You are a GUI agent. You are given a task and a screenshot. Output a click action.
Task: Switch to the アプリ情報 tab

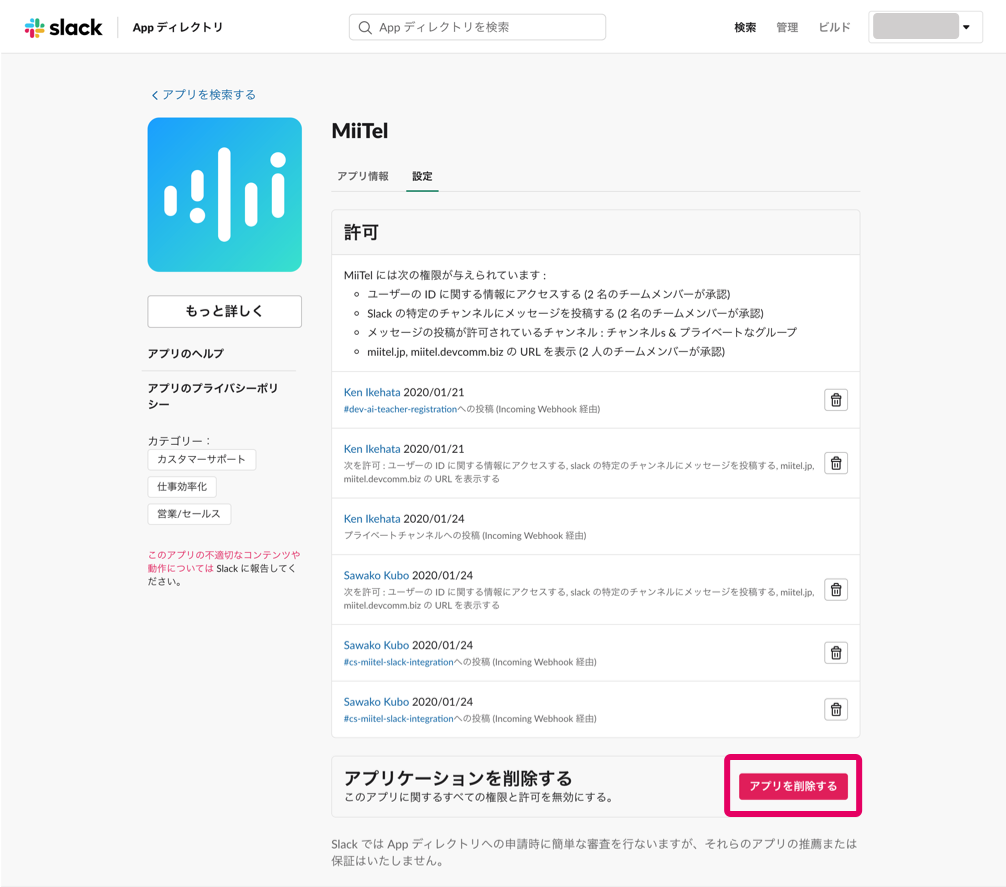click(363, 176)
